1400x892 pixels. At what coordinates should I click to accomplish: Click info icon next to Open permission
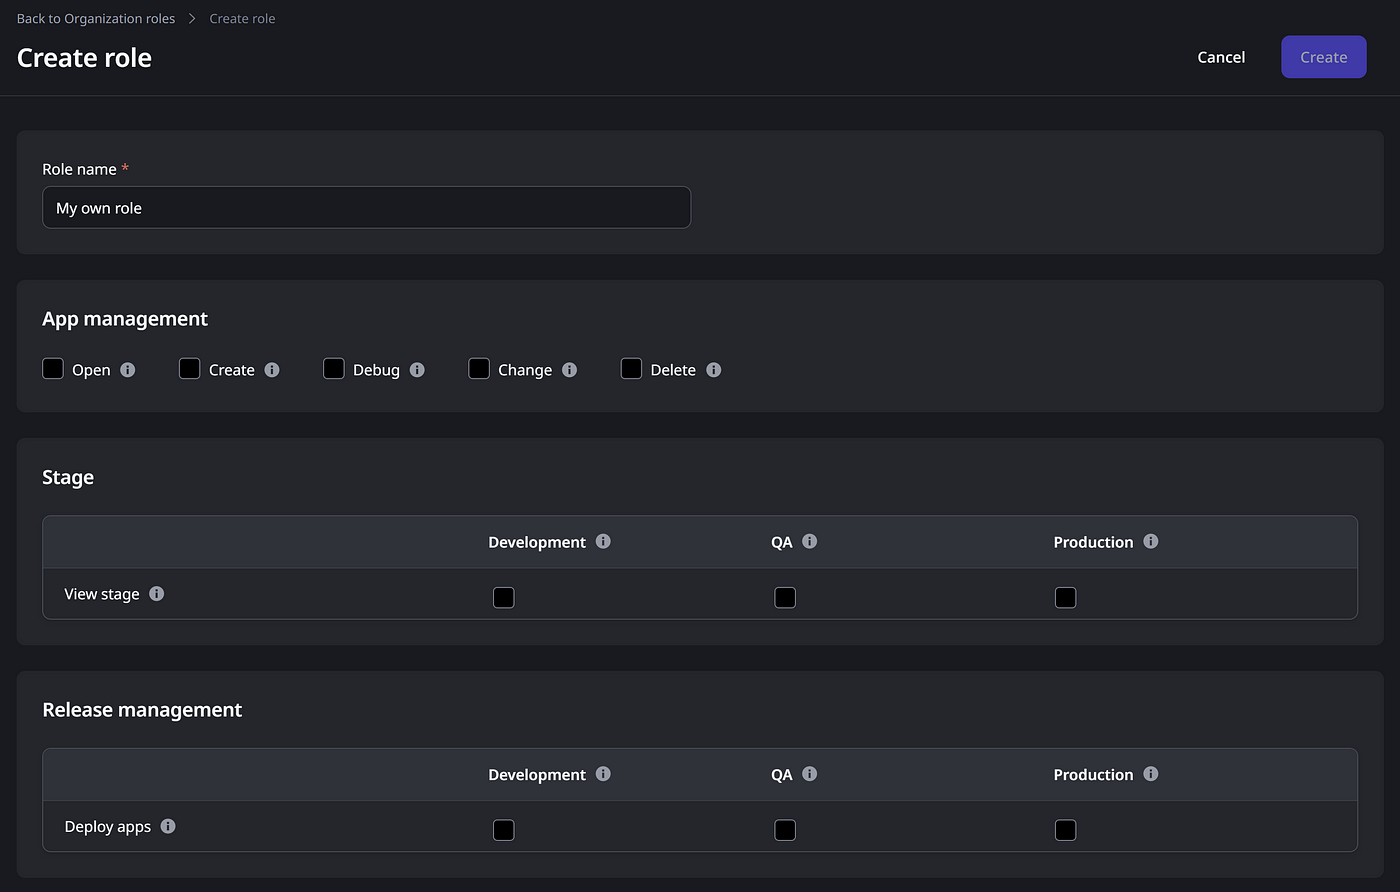tap(128, 370)
